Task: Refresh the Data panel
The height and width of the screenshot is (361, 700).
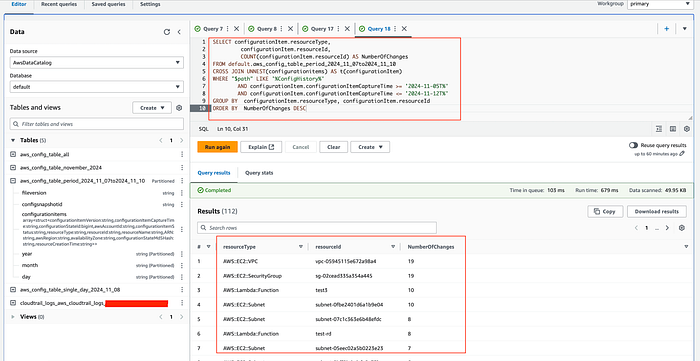Action: coord(167,32)
